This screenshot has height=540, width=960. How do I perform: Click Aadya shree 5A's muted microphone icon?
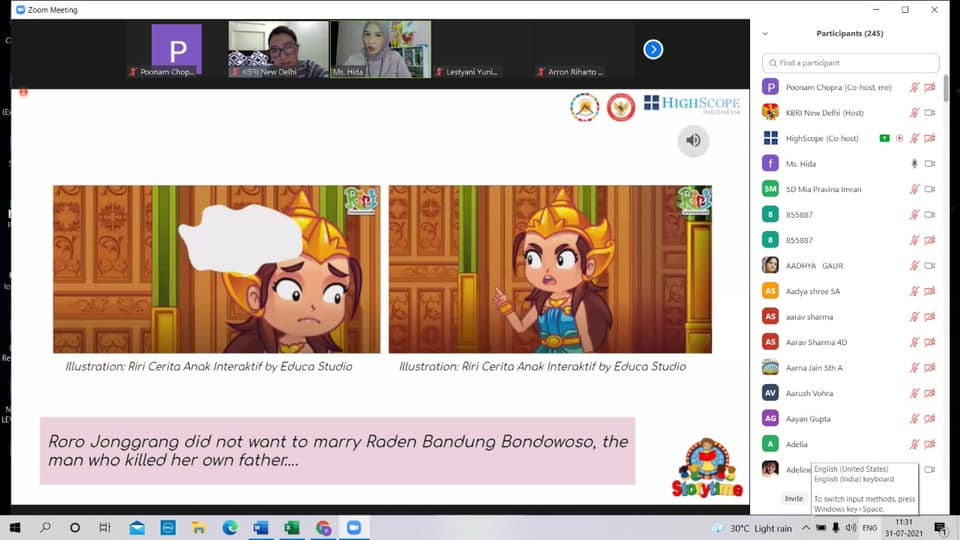(x=914, y=291)
